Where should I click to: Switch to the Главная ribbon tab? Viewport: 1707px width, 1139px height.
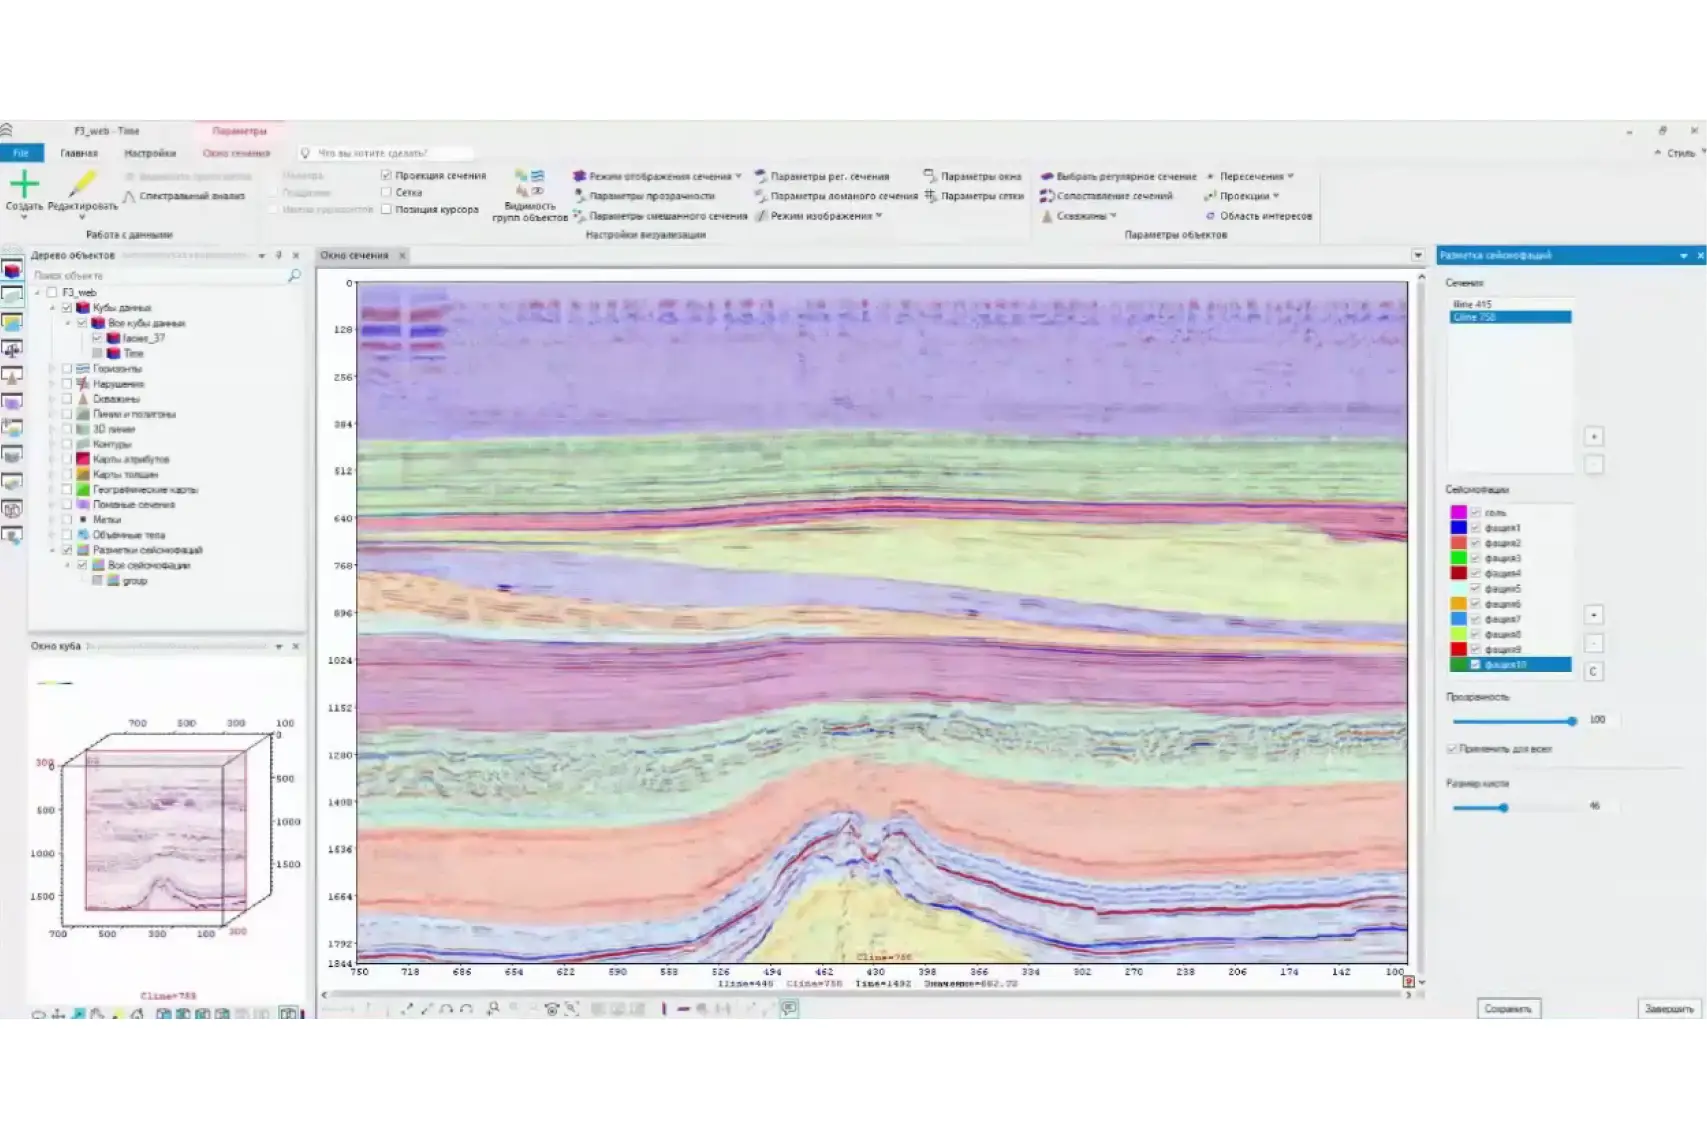79,153
